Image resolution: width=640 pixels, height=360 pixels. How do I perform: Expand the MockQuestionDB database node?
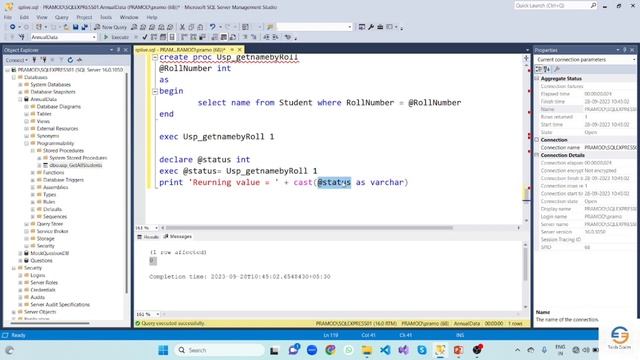point(20,253)
